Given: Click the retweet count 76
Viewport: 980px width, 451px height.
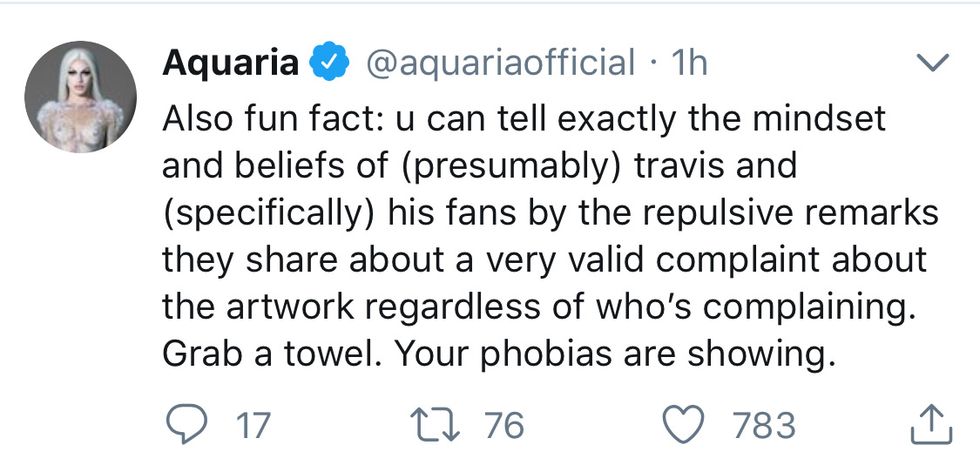Looking at the screenshot, I should (503, 425).
